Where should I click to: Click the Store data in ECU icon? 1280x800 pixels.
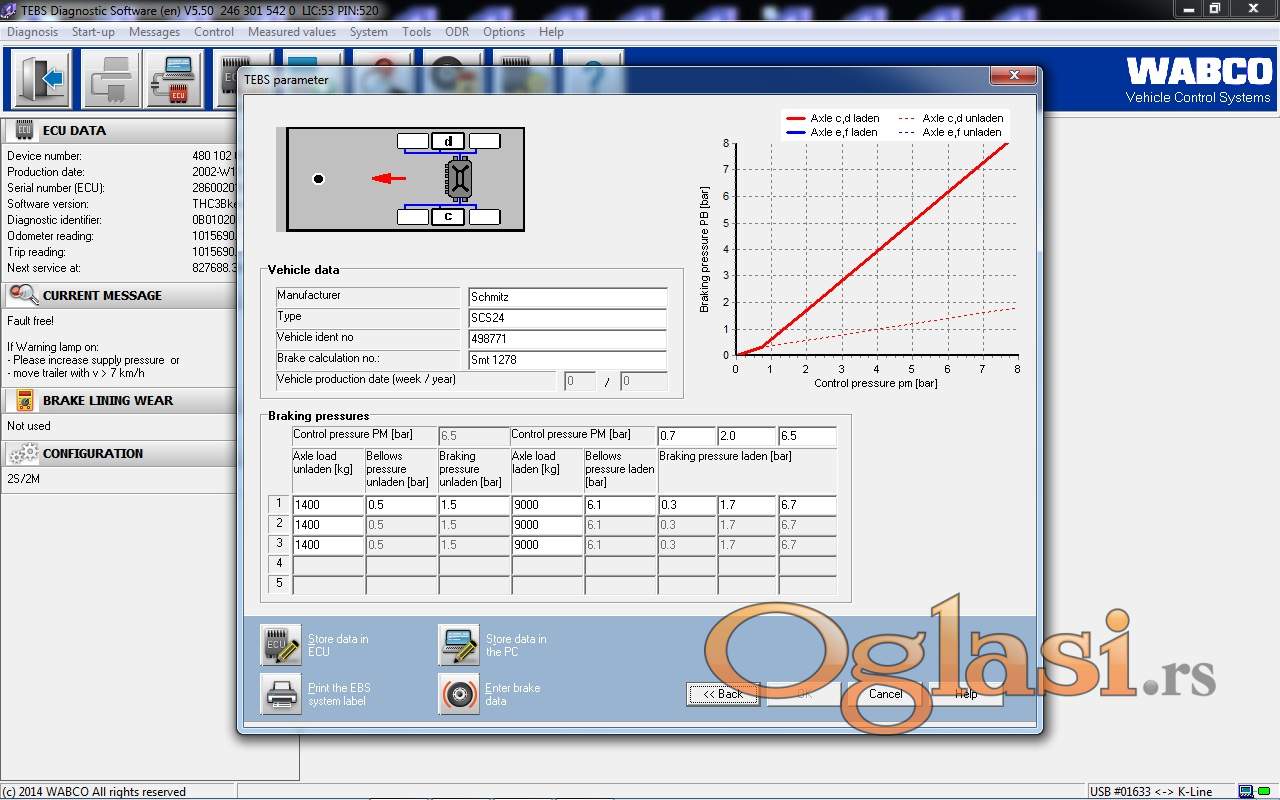280,645
